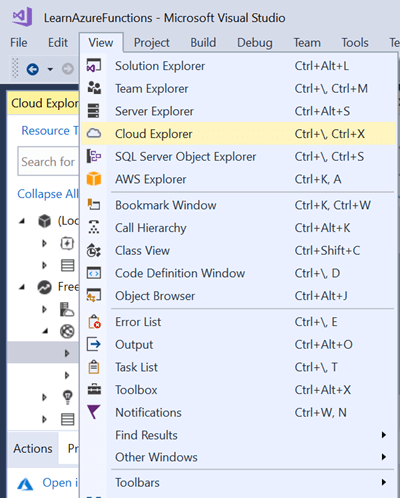Open the Tools menu
This screenshot has height=498, width=400.
click(x=355, y=43)
